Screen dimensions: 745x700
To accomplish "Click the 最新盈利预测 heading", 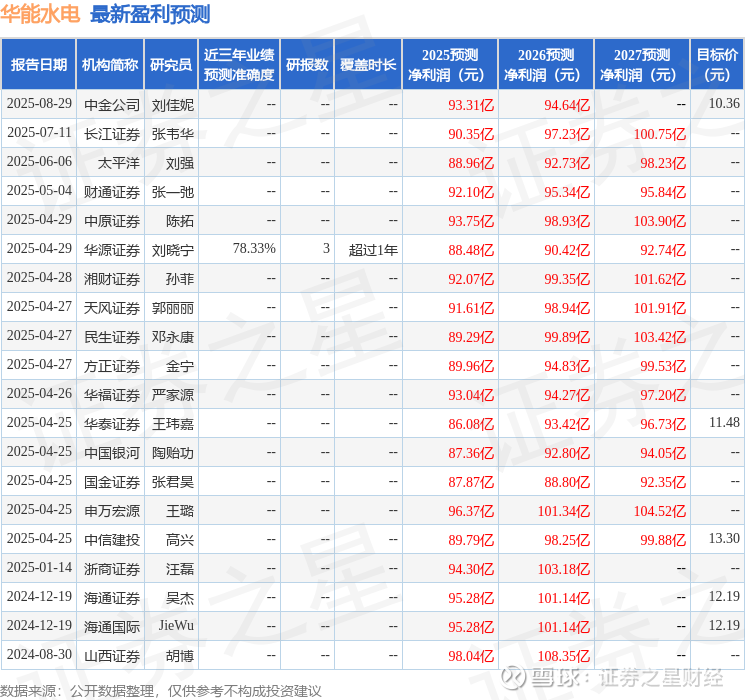I will 150,14.
